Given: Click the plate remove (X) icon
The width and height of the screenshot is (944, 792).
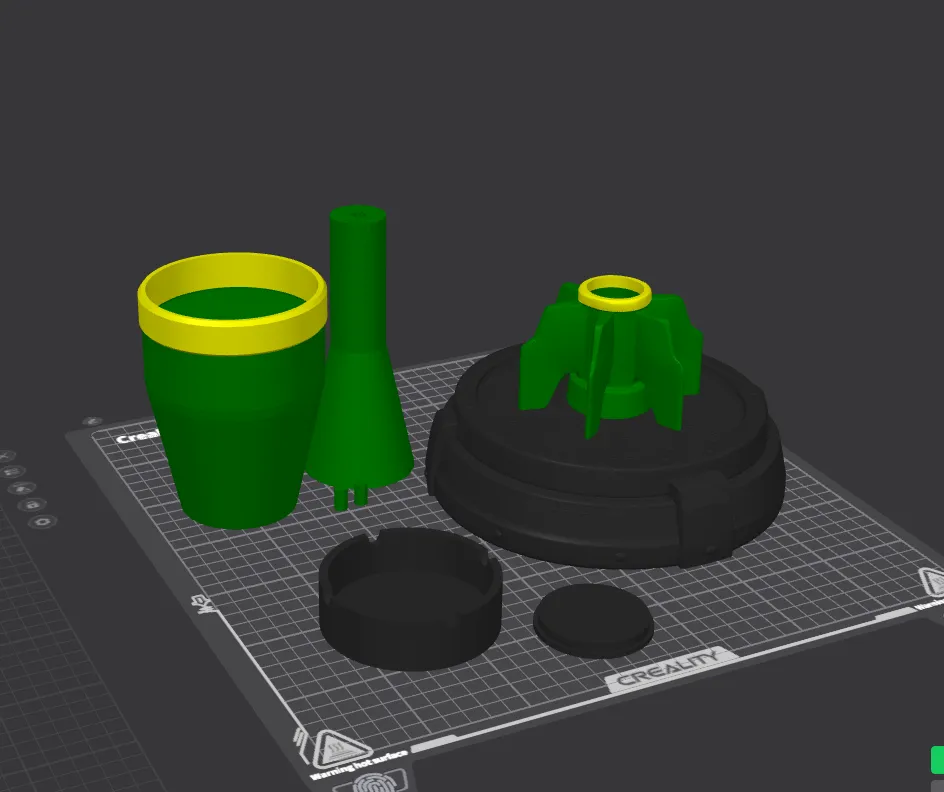Looking at the screenshot, I should [x=6, y=457].
